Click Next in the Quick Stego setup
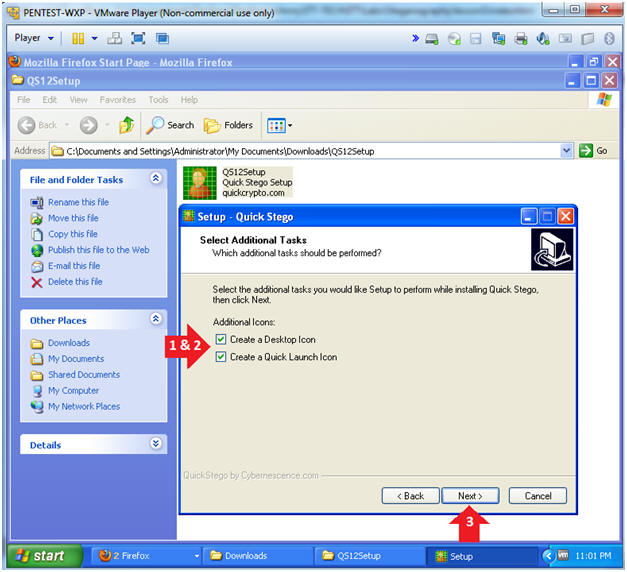This screenshot has width=627, height=572. (x=470, y=496)
